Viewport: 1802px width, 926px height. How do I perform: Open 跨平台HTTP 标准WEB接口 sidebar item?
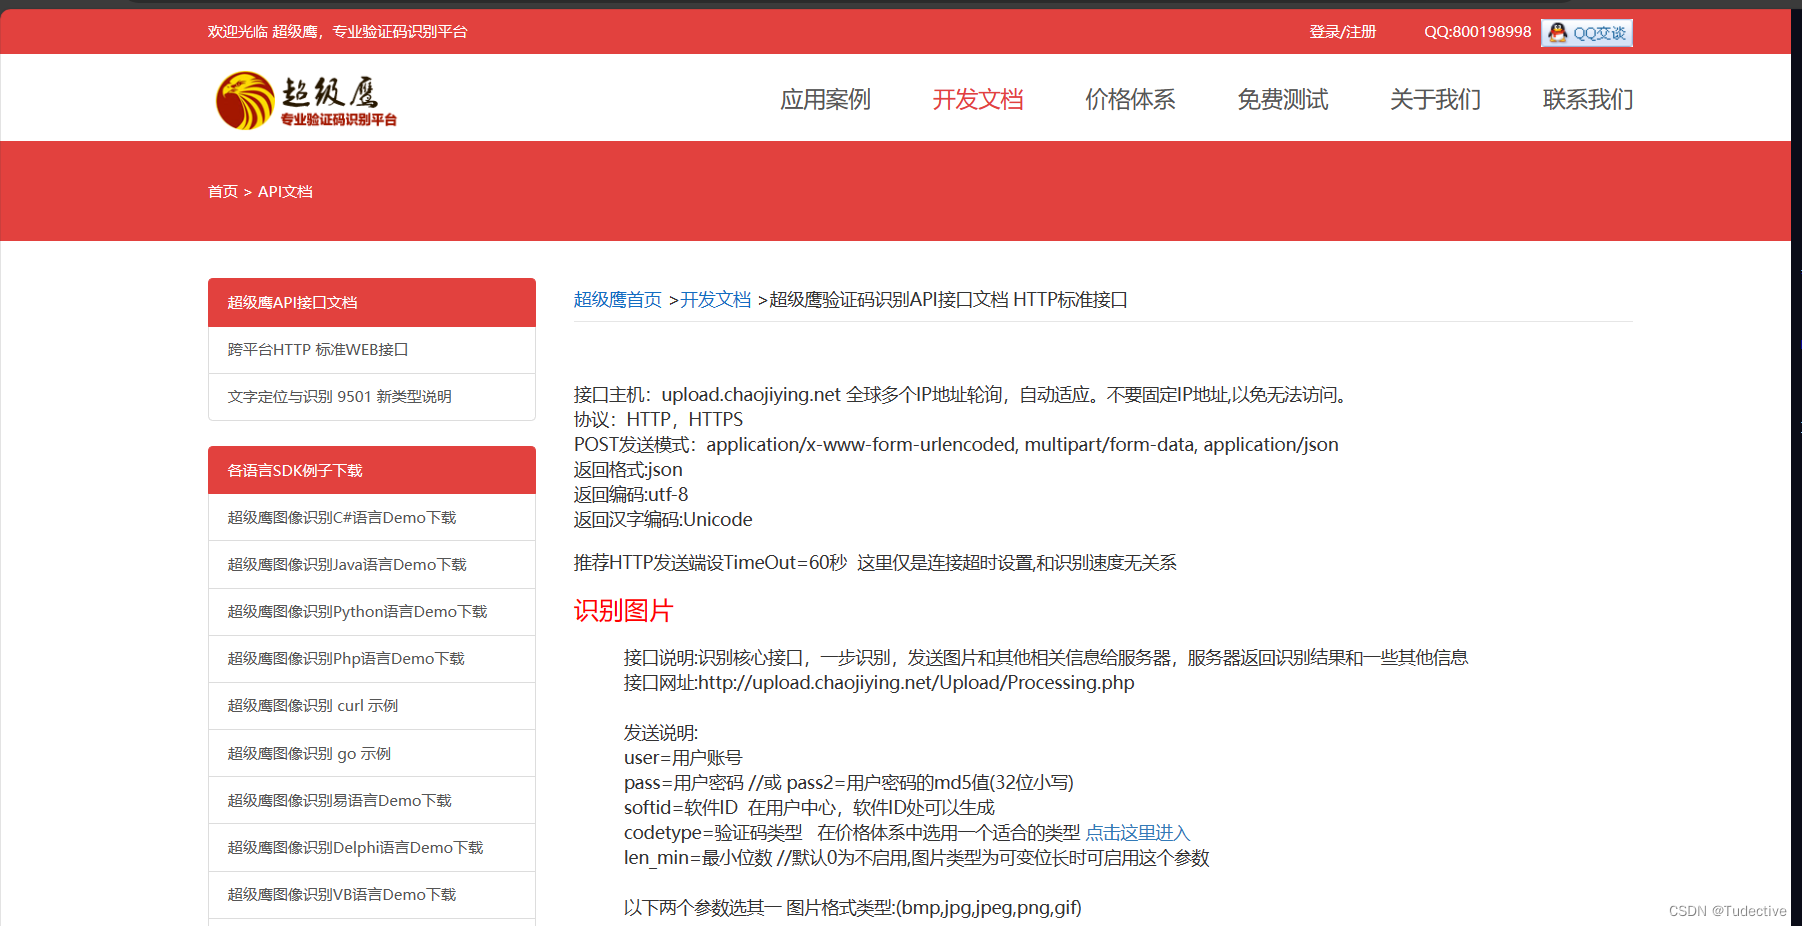[372, 349]
